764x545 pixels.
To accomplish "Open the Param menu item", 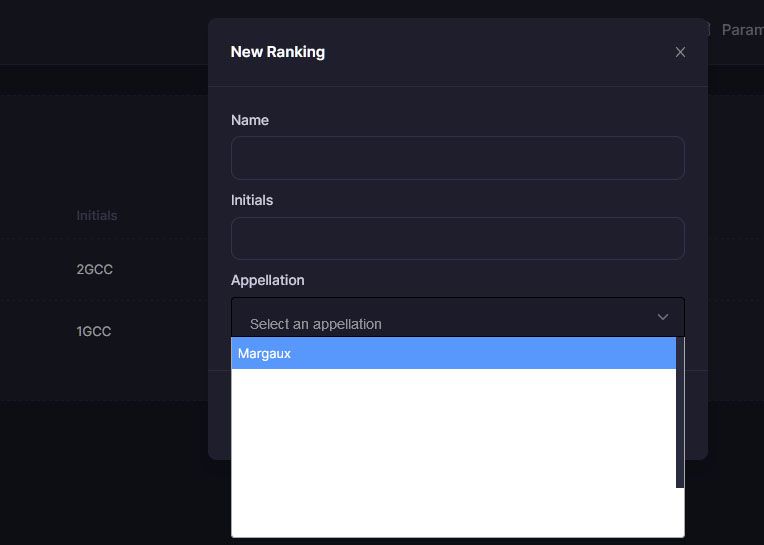I will coord(743,30).
